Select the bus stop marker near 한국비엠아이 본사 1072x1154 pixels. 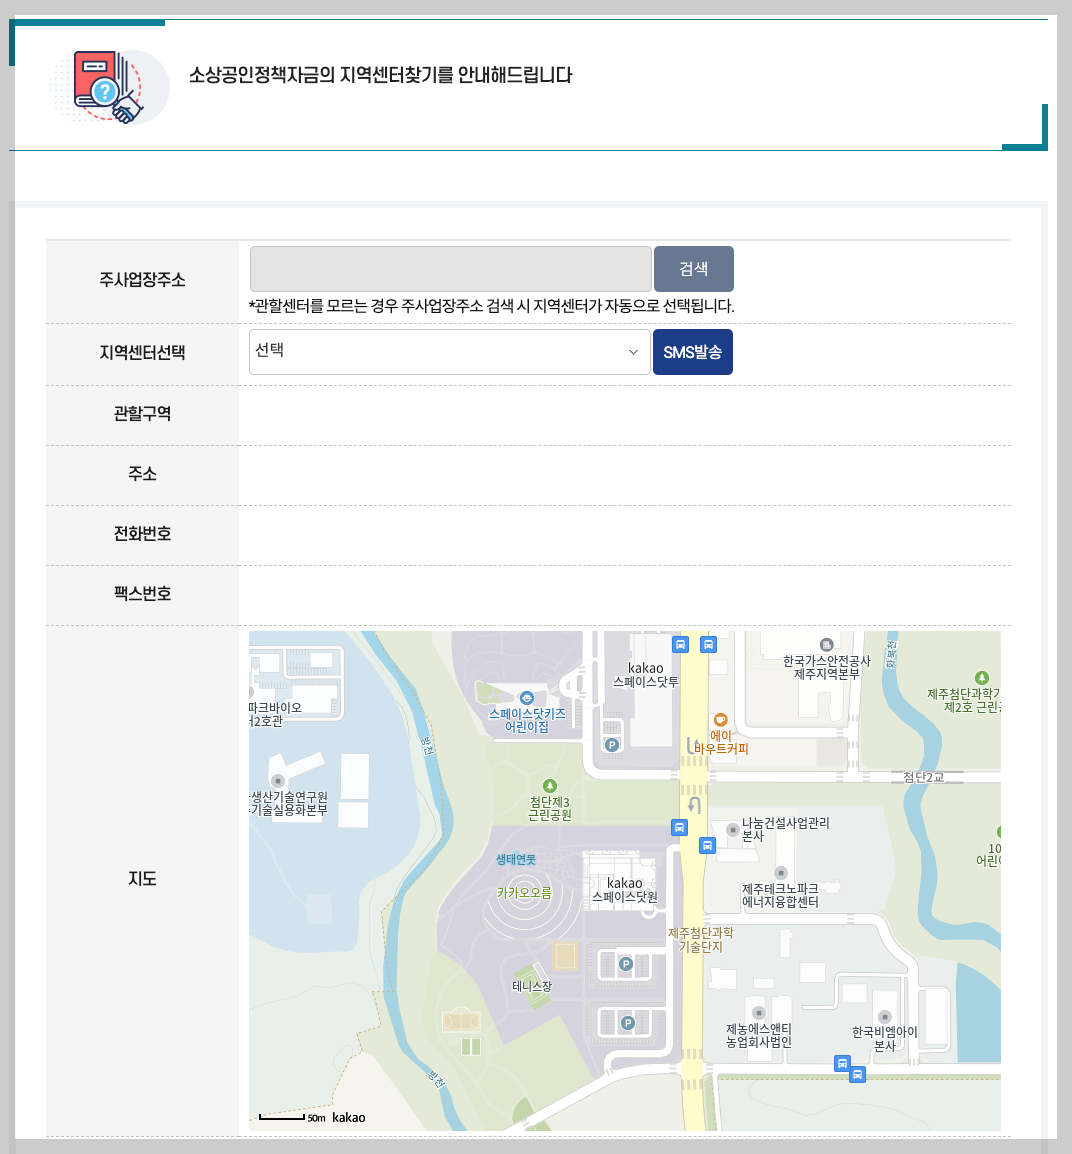(x=843, y=1064)
